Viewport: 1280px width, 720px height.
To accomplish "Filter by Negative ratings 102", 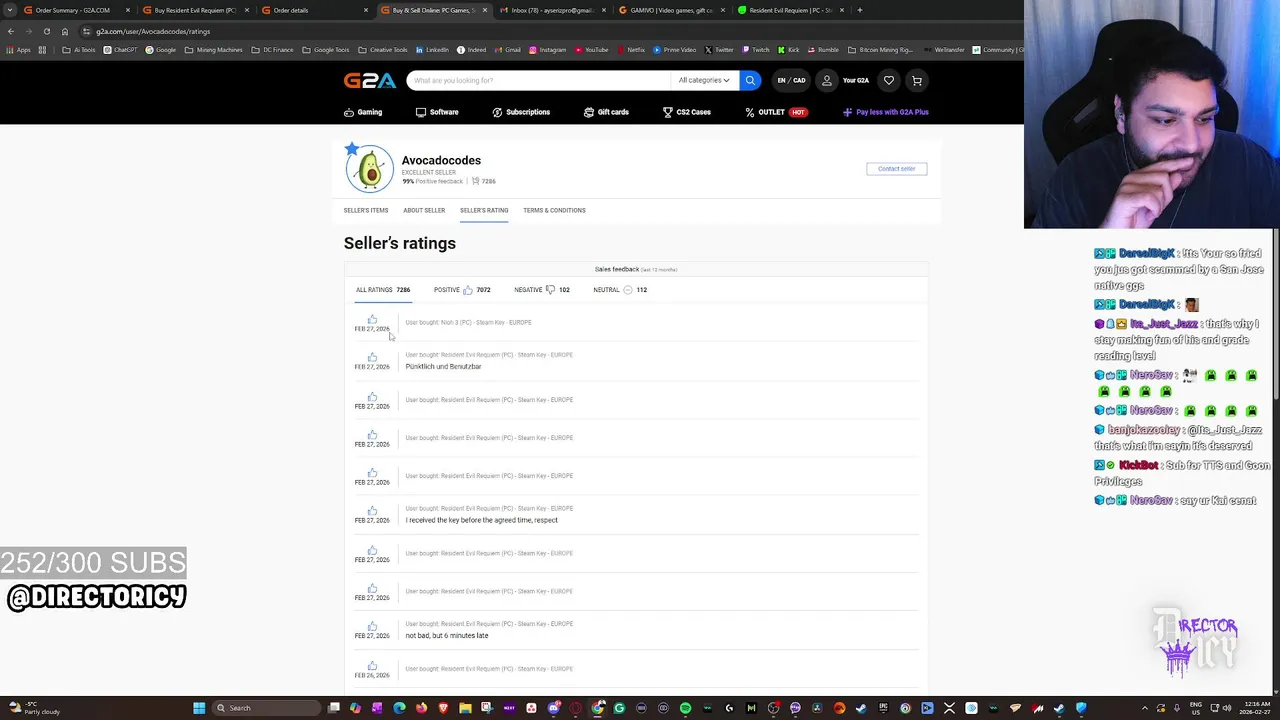I will tap(541, 290).
